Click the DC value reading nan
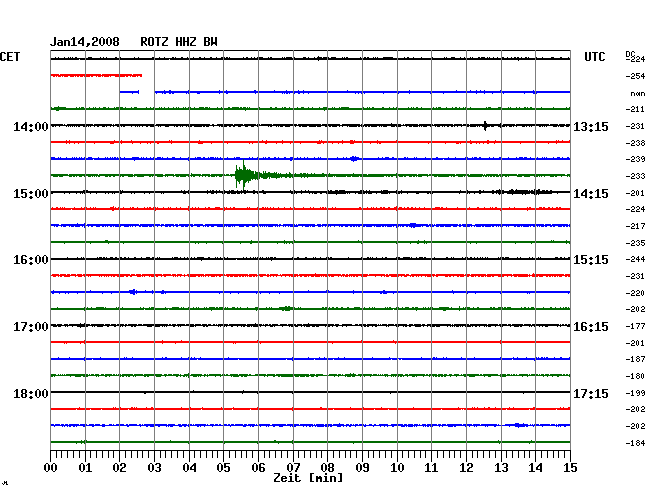The width and height of the screenshot is (650, 494). pyautogui.click(x=638, y=94)
